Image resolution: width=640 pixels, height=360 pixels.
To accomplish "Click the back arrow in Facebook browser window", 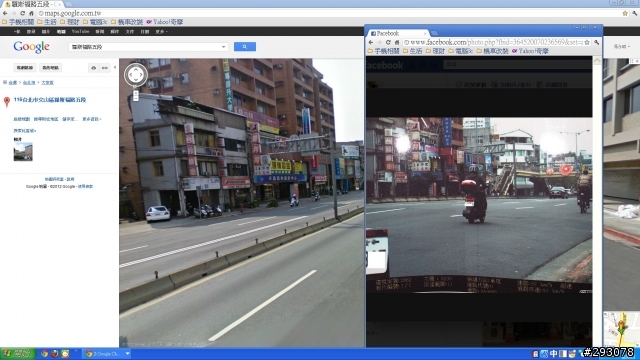I will click(371, 42).
